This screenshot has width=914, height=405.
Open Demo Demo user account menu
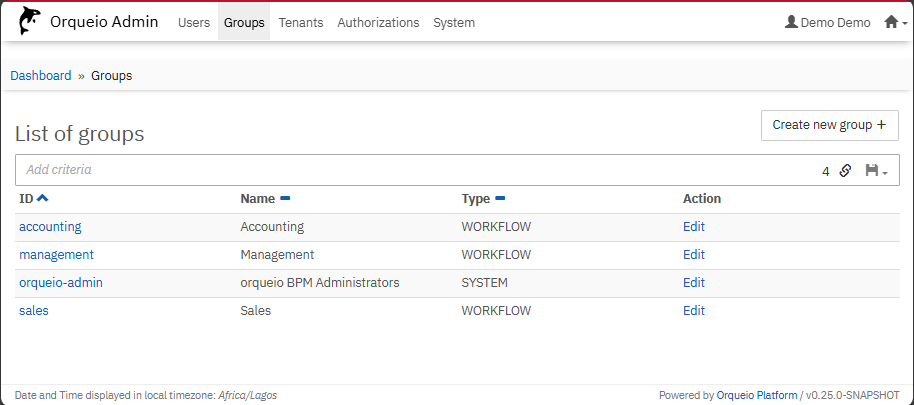tap(827, 22)
